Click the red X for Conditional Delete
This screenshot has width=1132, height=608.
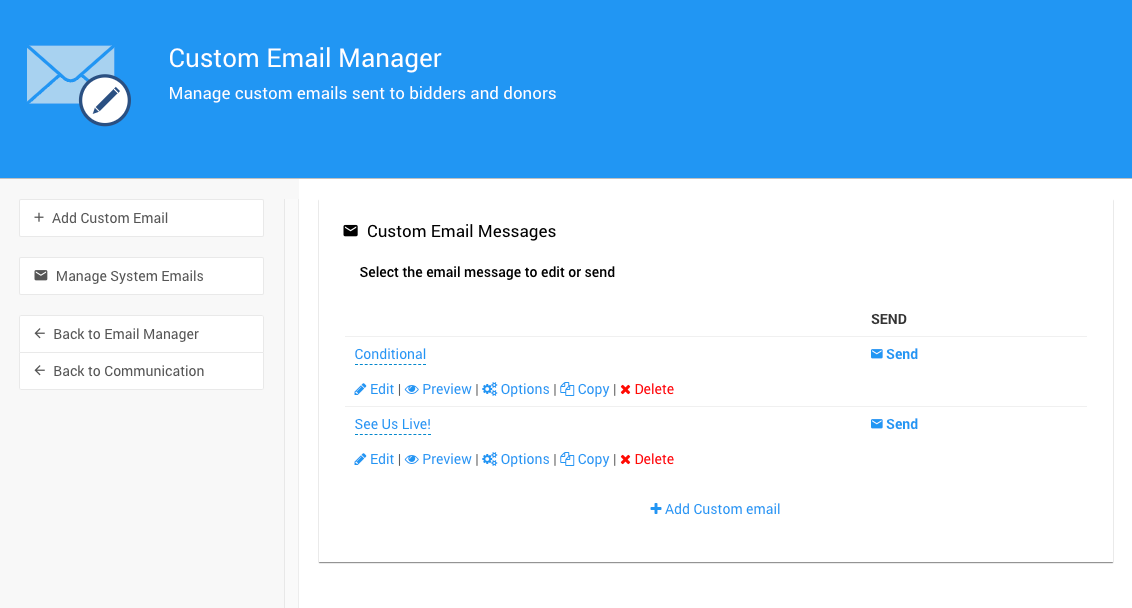pyautogui.click(x=625, y=389)
